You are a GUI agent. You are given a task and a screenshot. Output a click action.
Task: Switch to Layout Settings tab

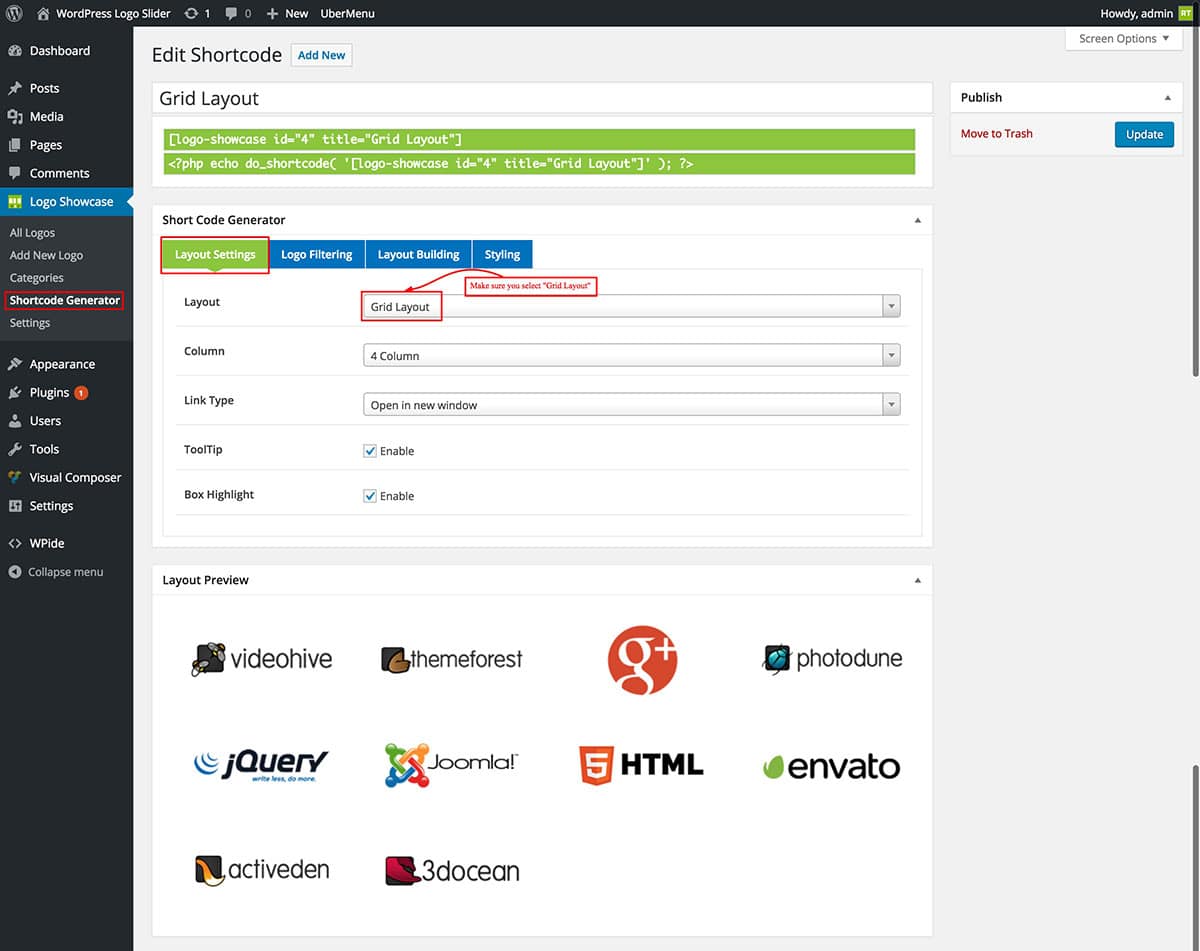tap(215, 254)
